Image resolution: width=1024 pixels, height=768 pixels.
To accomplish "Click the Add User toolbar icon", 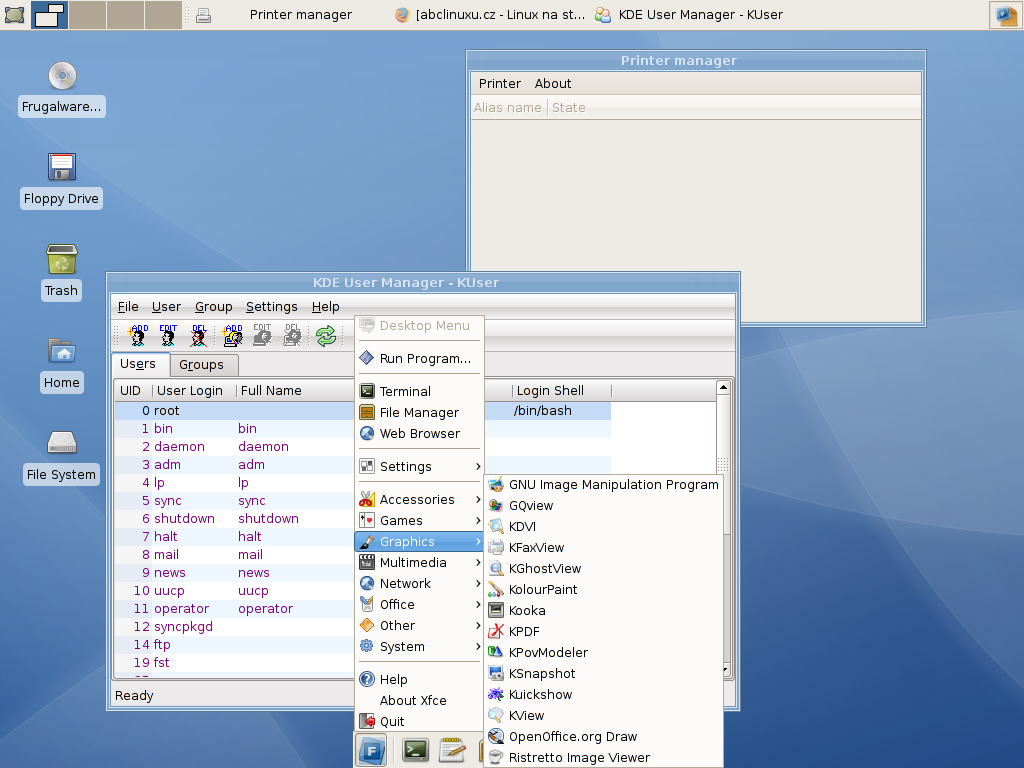I will point(140,336).
